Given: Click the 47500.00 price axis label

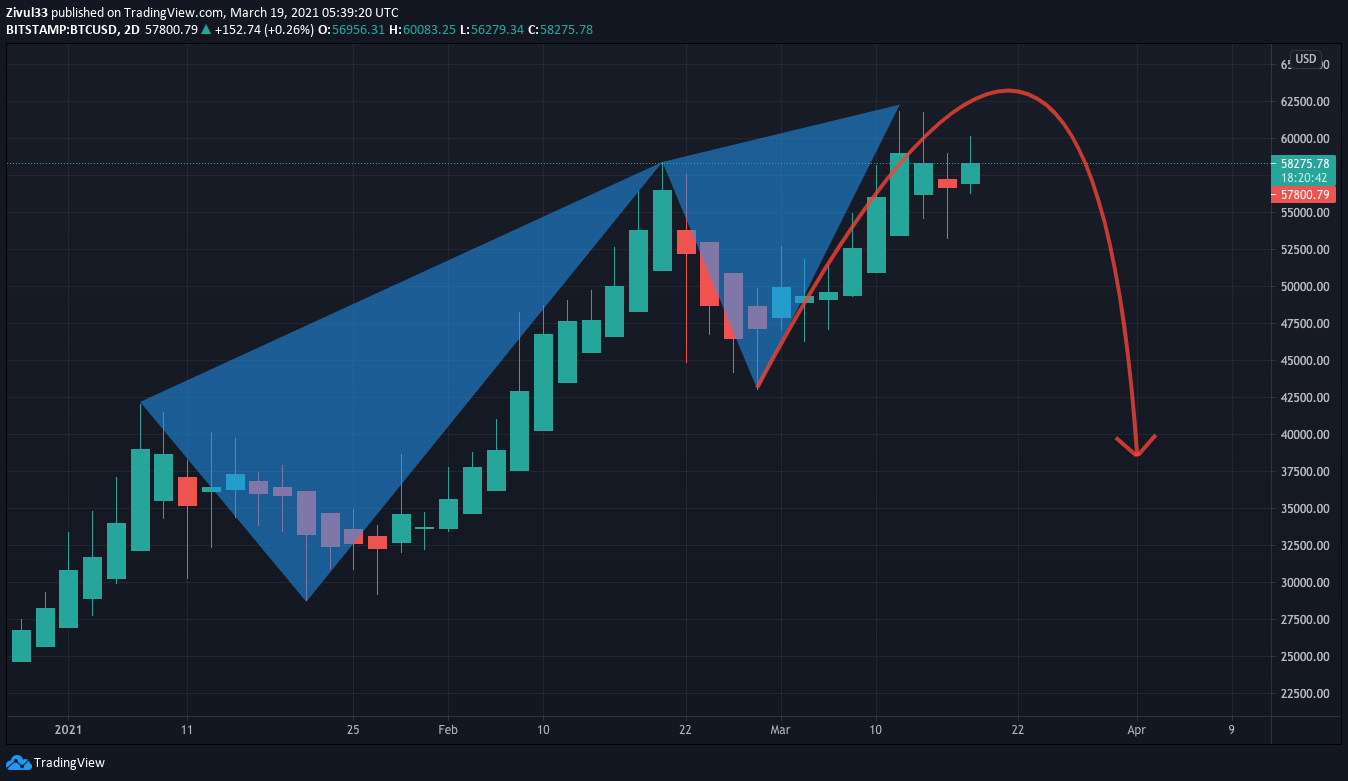Looking at the screenshot, I should click(x=1305, y=324).
